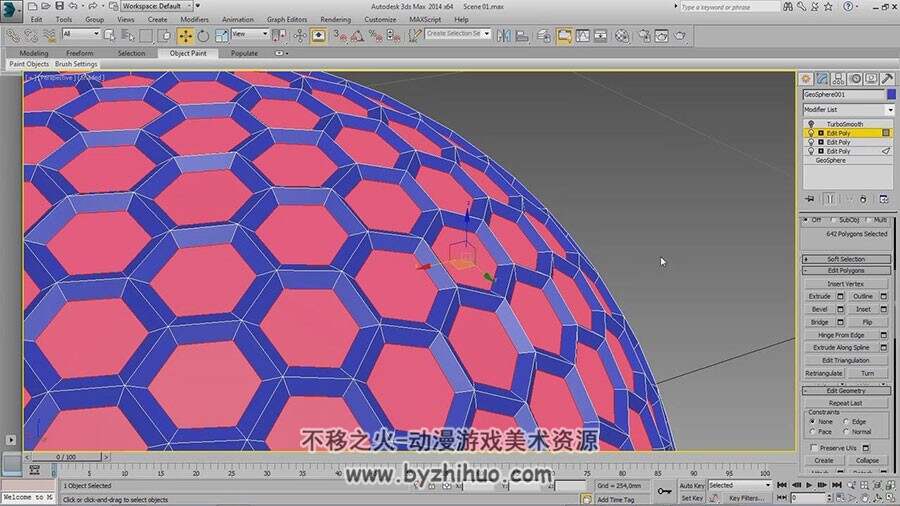The width and height of the screenshot is (900, 506).
Task: Open the Rendering menu
Action: (x=336, y=20)
